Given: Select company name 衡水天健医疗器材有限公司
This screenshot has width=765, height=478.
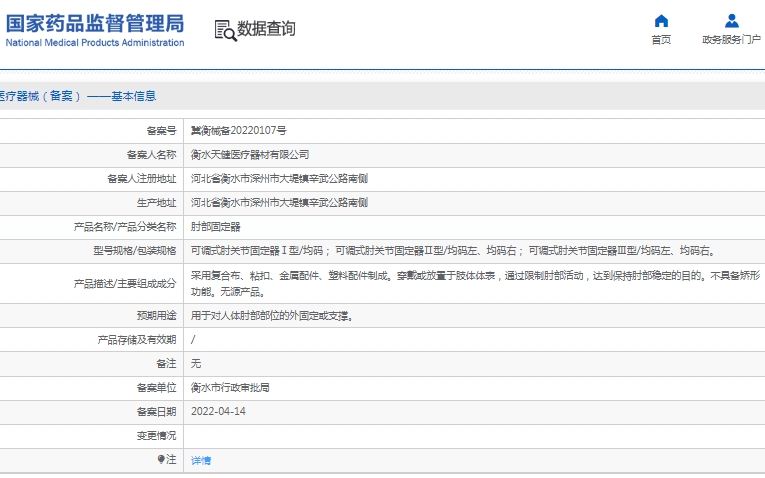Looking at the screenshot, I should click(250, 155).
